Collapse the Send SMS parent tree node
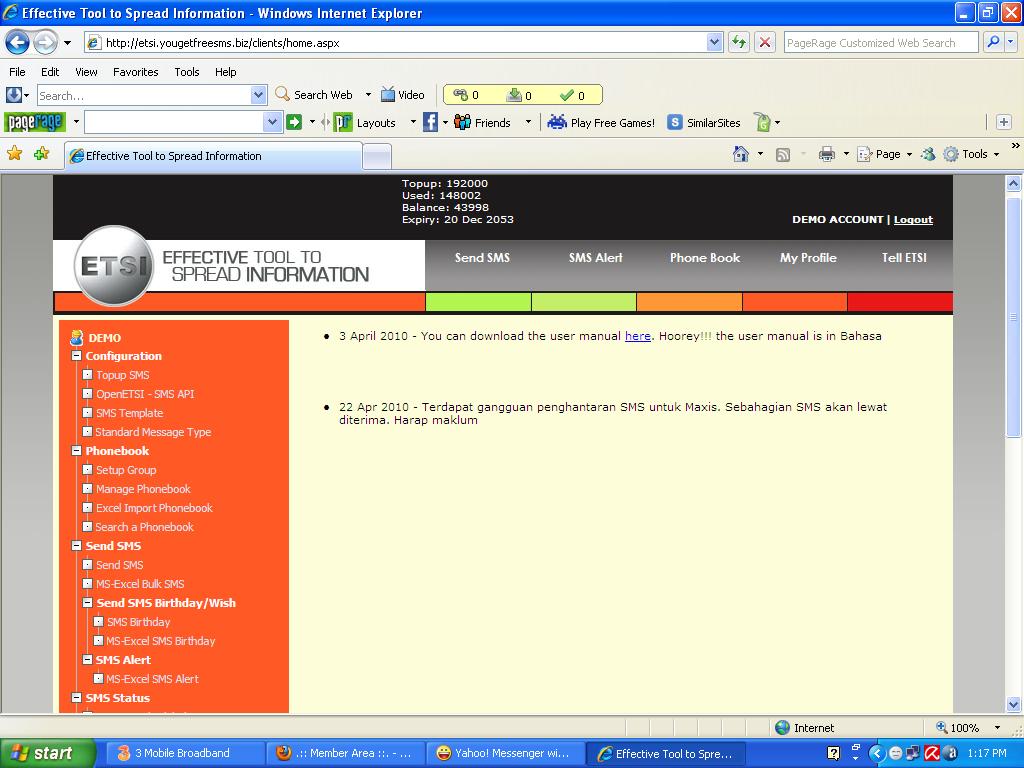 coord(76,545)
